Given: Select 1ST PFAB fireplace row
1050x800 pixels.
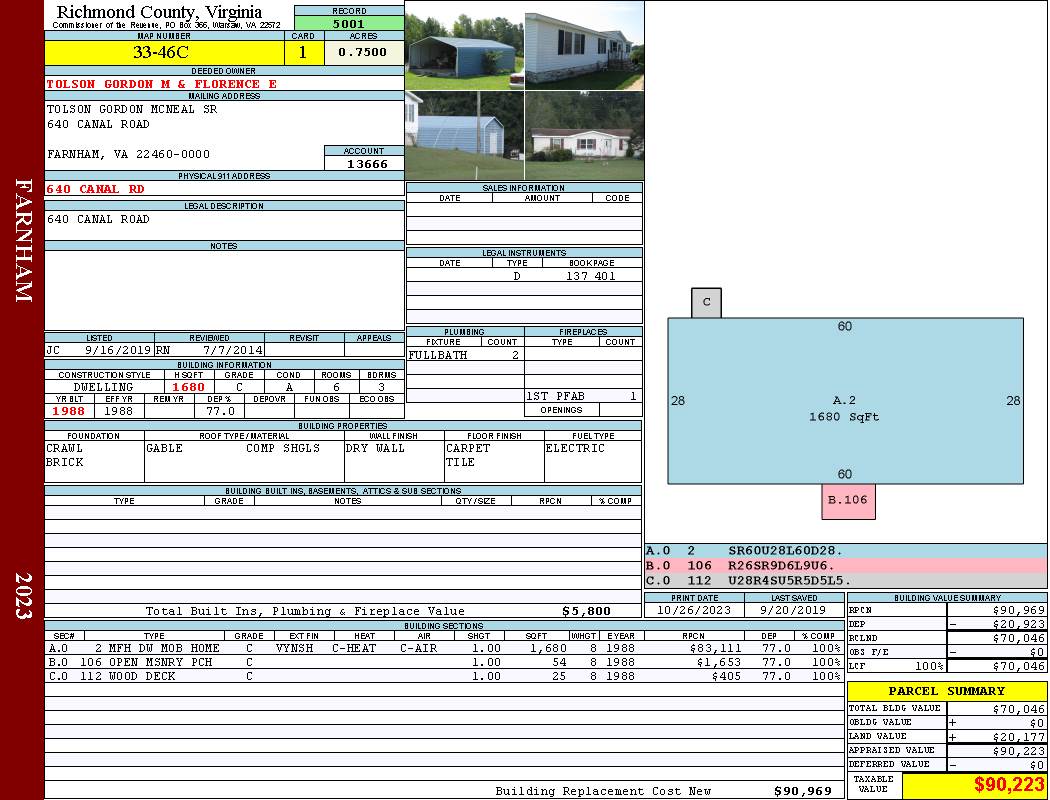Looking at the screenshot, I should click(583, 396).
